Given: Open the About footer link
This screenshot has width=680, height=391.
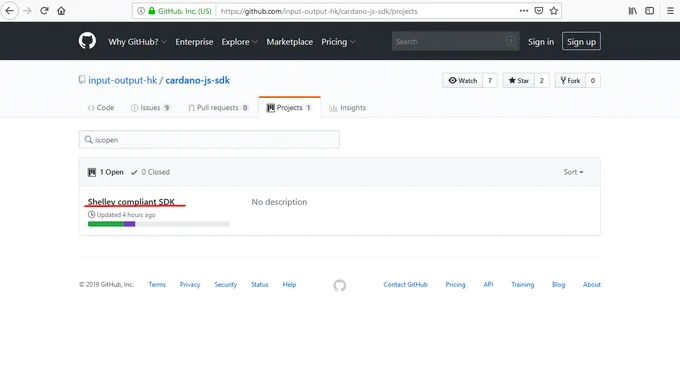Looking at the screenshot, I should coord(592,285).
